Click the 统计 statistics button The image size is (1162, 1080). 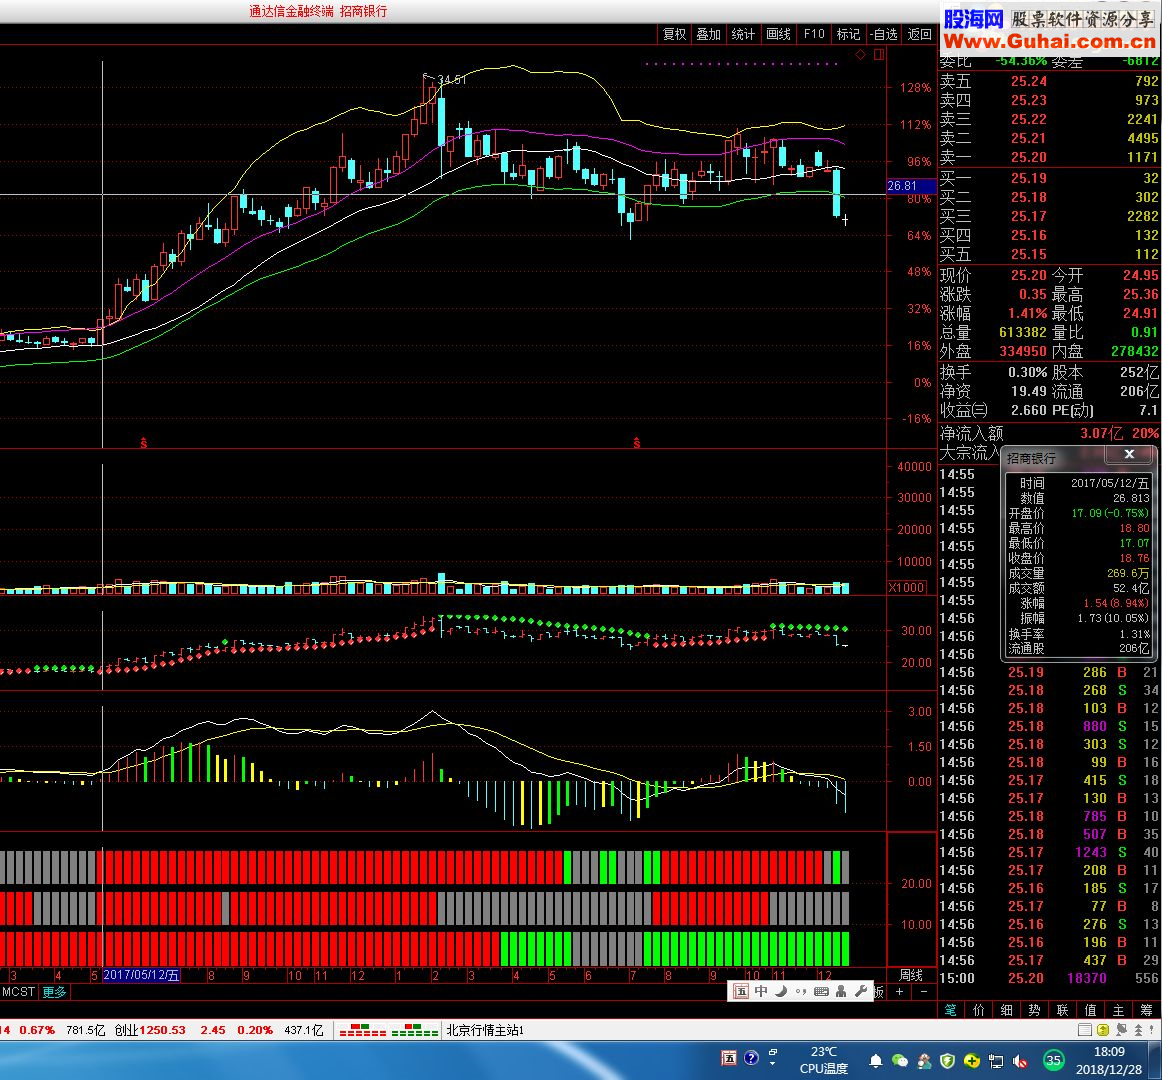(743, 34)
